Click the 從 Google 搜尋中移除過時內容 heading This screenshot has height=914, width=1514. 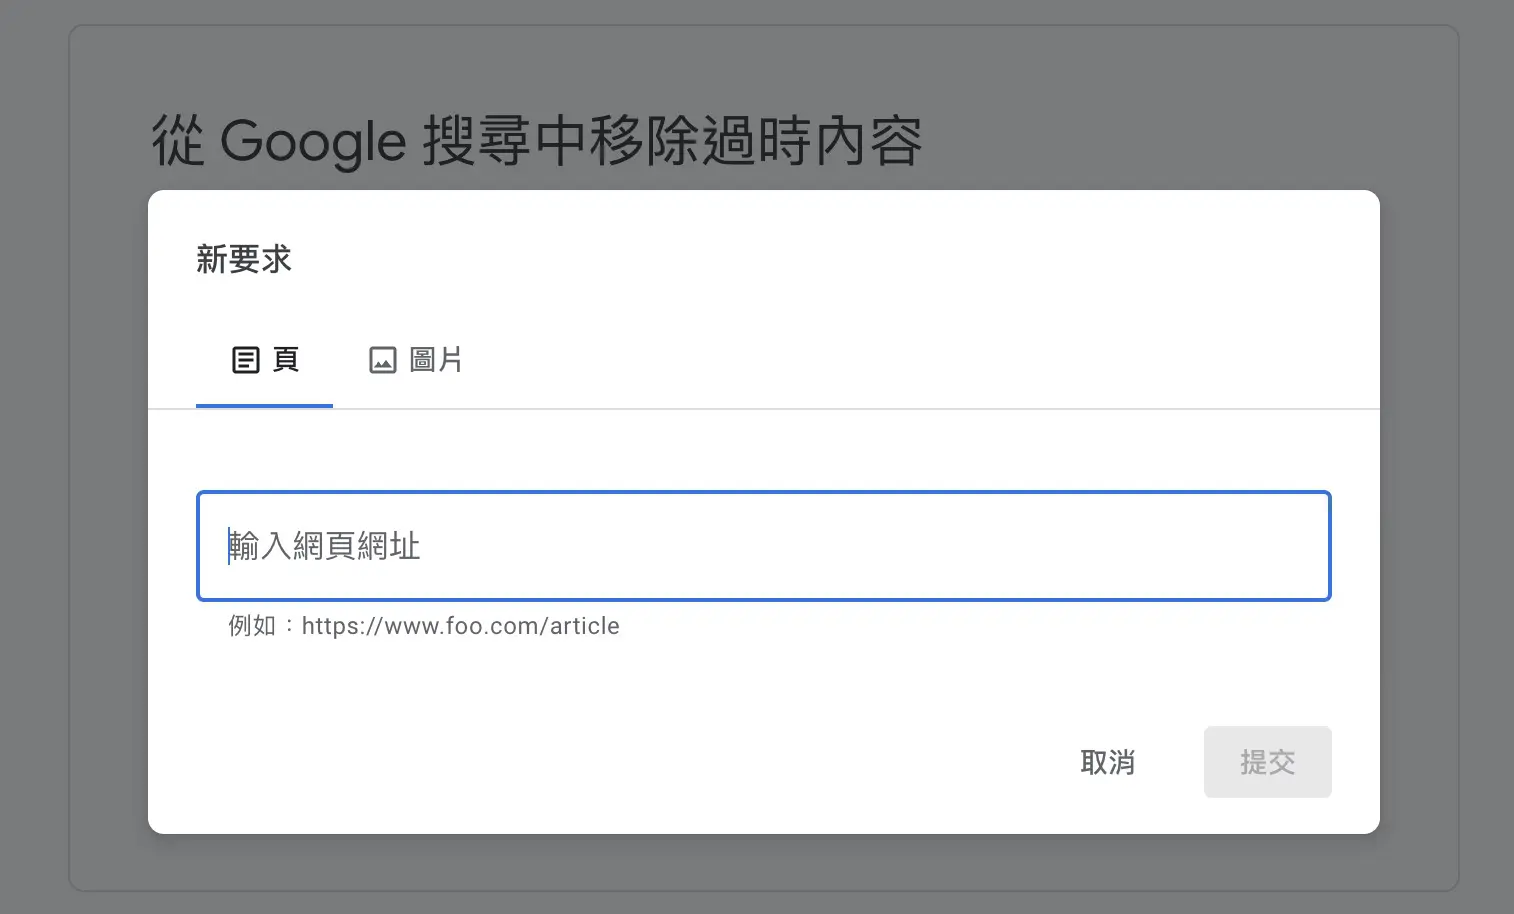(537, 141)
